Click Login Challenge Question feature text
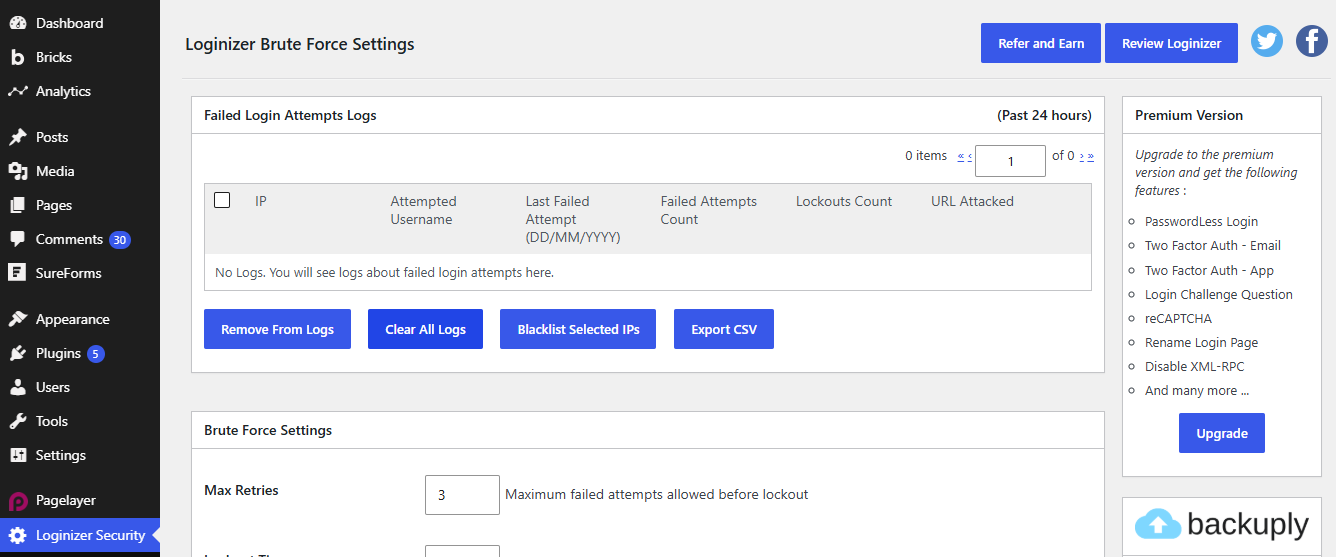The height and width of the screenshot is (557, 1336). click(1219, 294)
